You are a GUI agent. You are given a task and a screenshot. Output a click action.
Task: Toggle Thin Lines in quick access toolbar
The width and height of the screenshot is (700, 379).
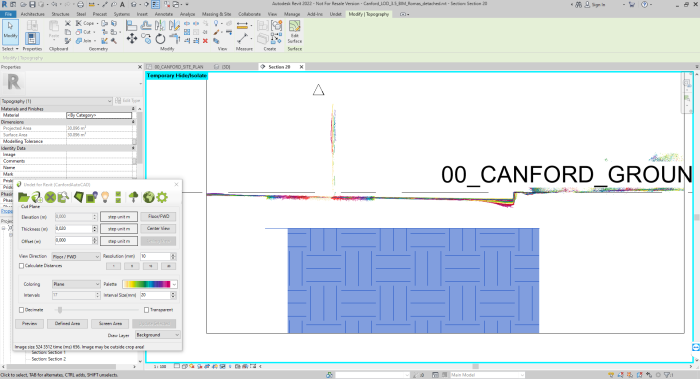155,4
